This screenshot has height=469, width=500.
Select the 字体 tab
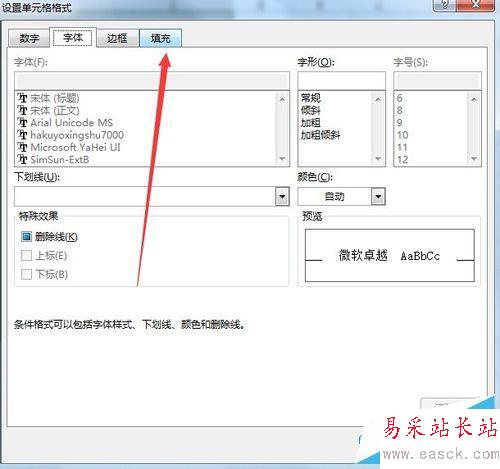(x=73, y=38)
